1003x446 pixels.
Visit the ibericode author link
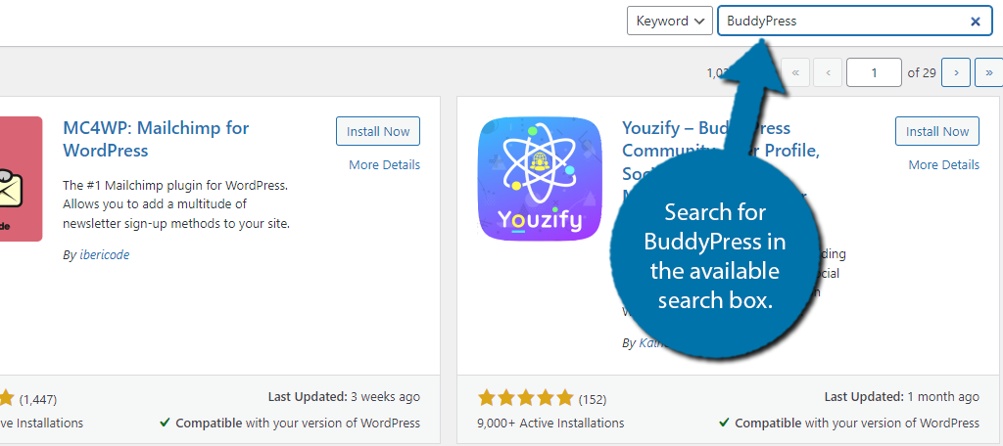pos(104,255)
